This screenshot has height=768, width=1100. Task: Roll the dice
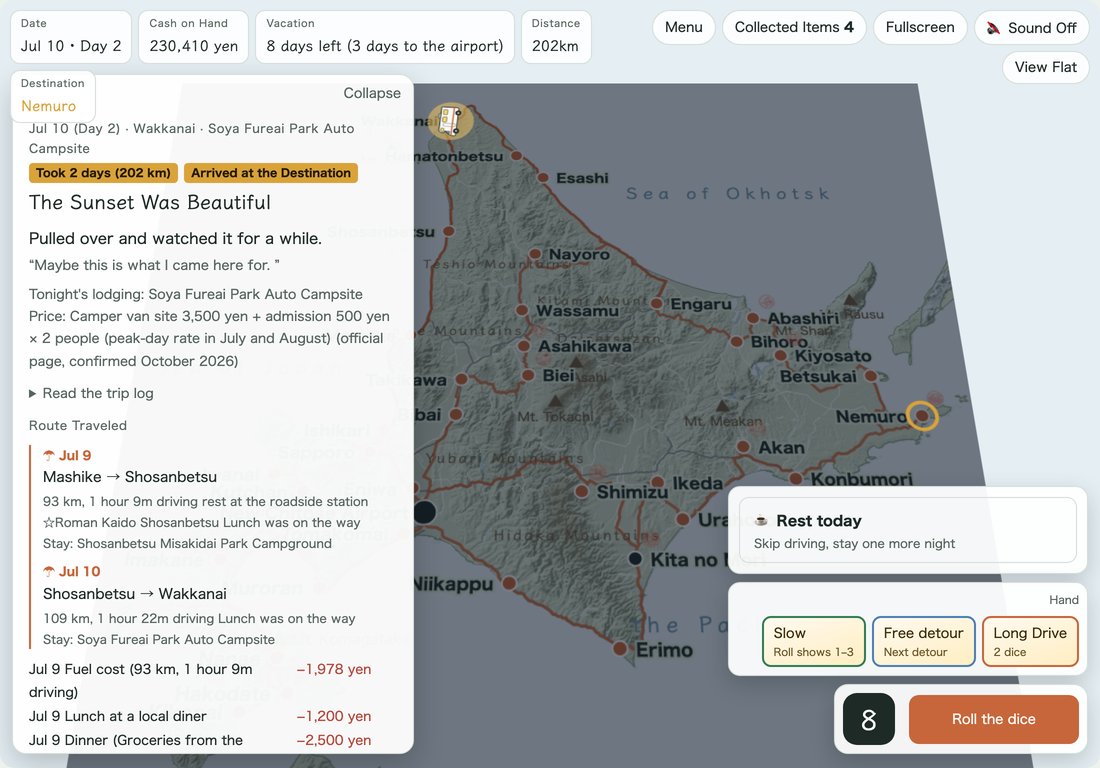[x=993, y=719]
